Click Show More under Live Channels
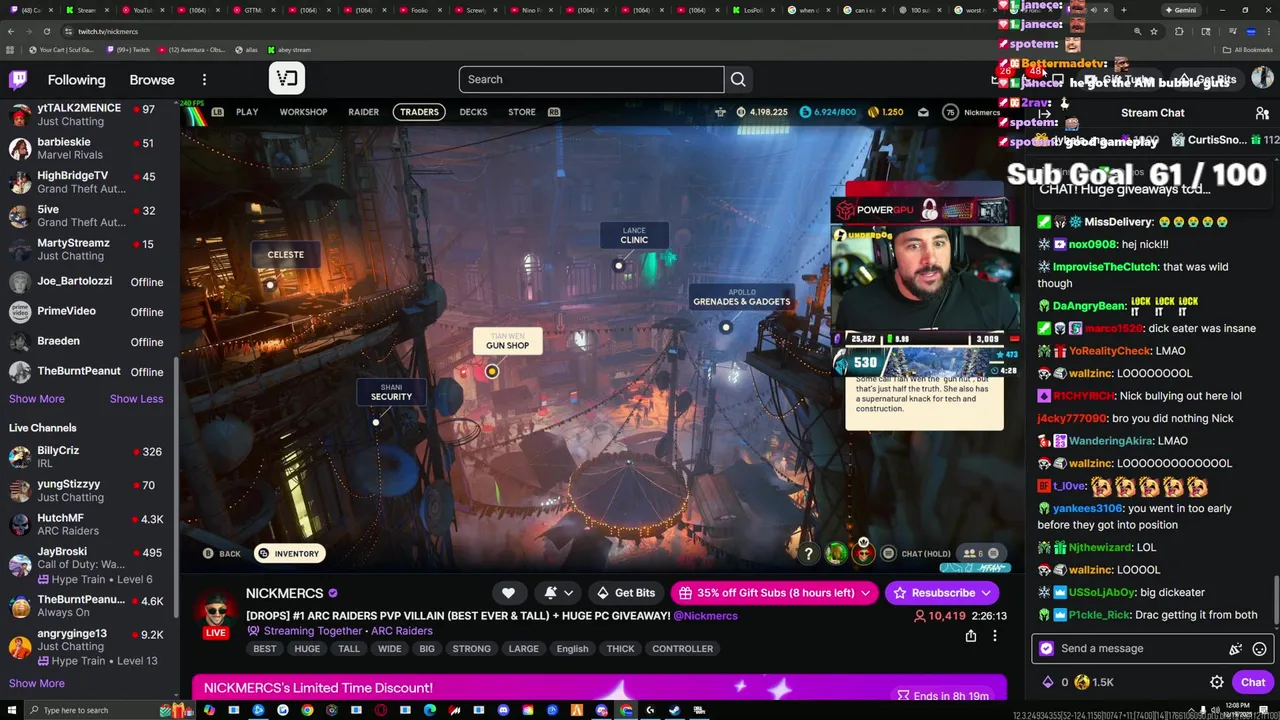Viewport: 1280px width, 720px height. pyautogui.click(x=37, y=684)
